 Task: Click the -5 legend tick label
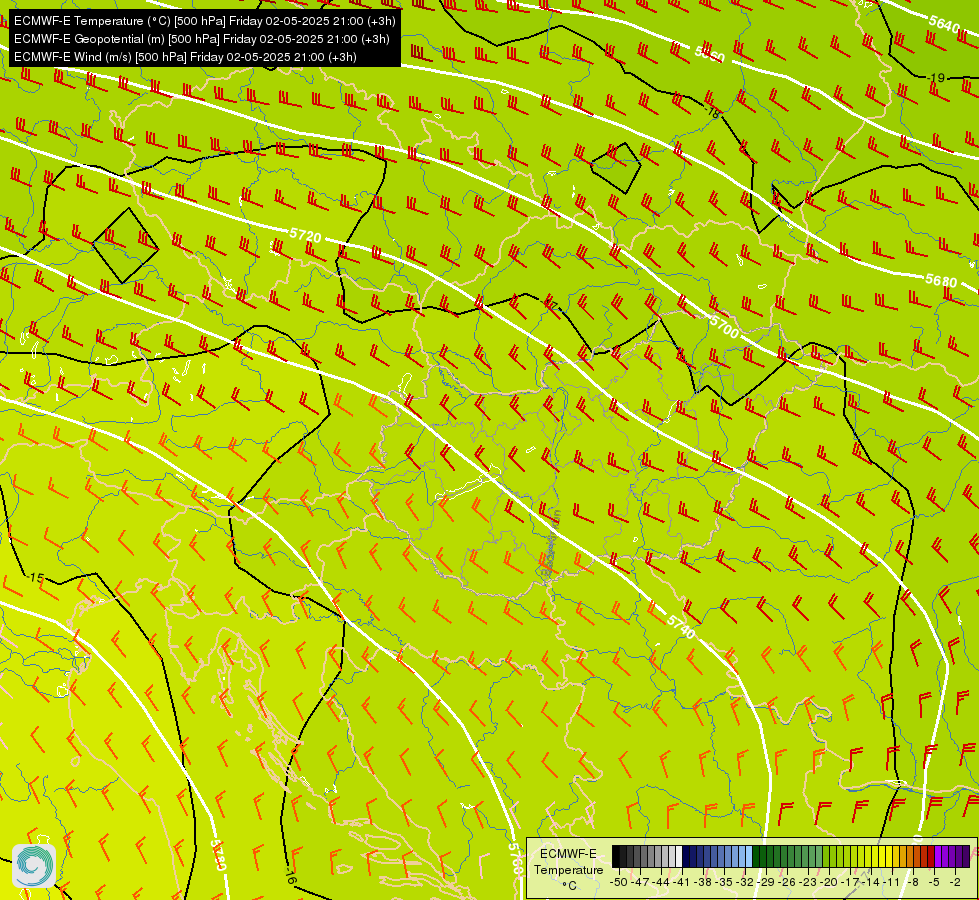(934, 882)
